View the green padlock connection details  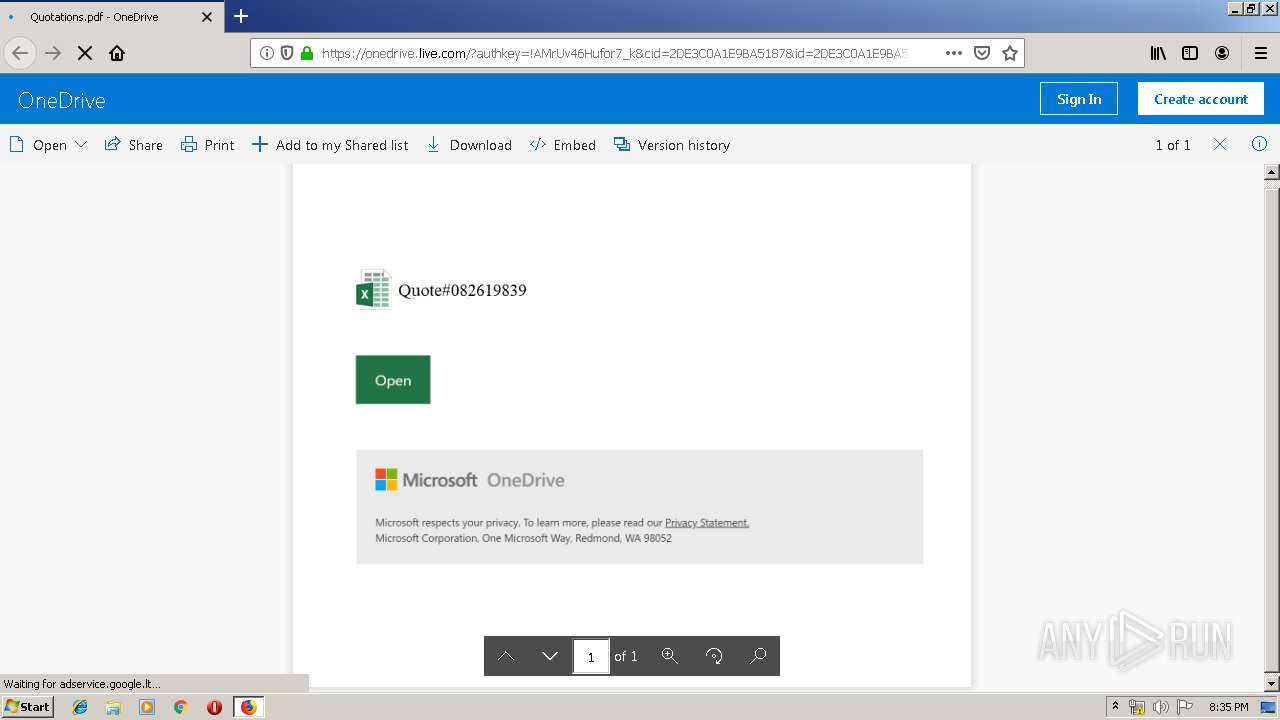pos(307,53)
